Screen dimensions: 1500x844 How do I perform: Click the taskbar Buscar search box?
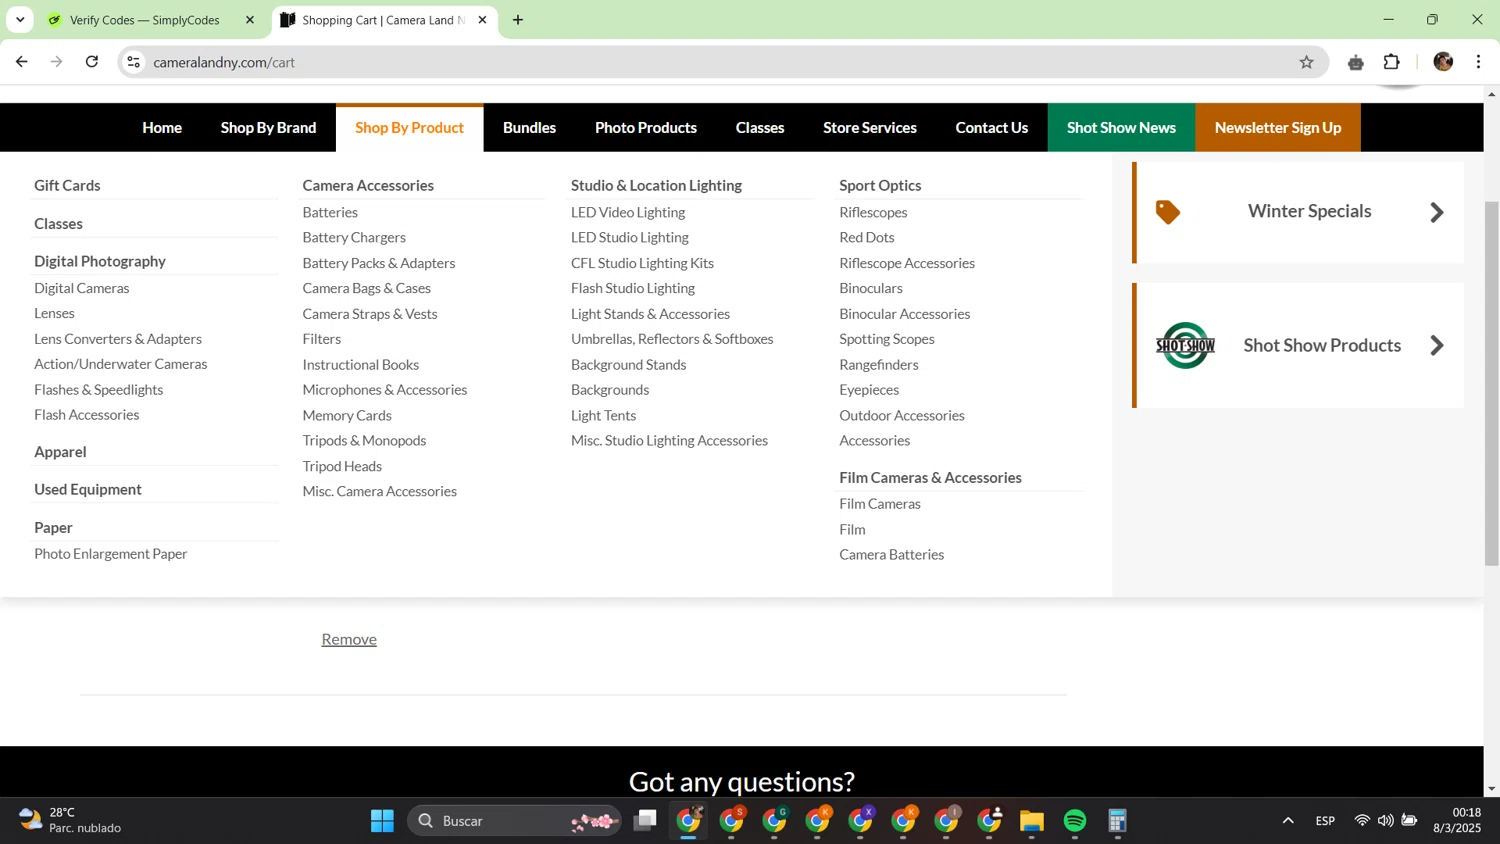pyautogui.click(x=514, y=821)
